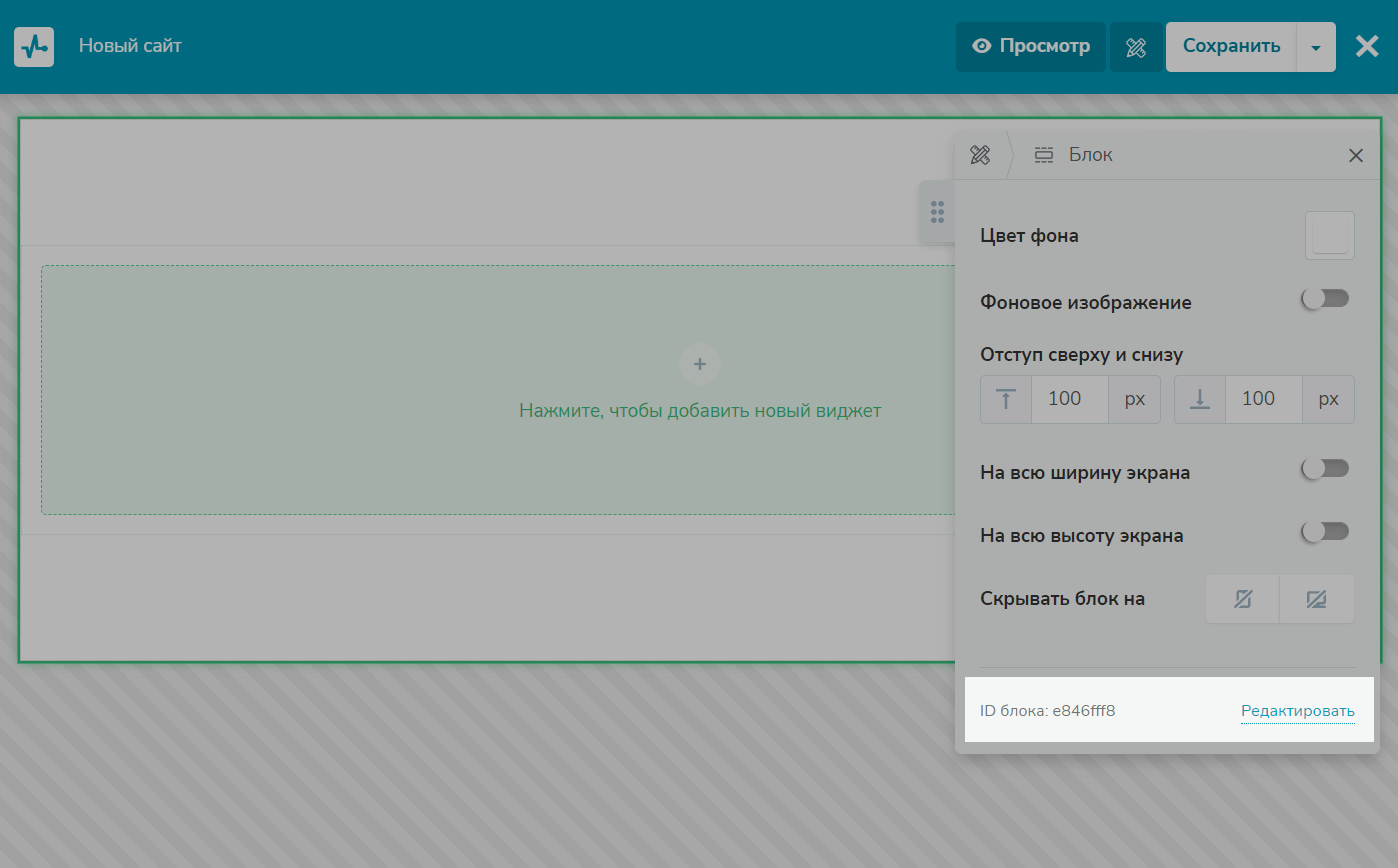The height and width of the screenshot is (868, 1398).
Task: Hide block on desktop devices icon
Action: click(x=1316, y=599)
